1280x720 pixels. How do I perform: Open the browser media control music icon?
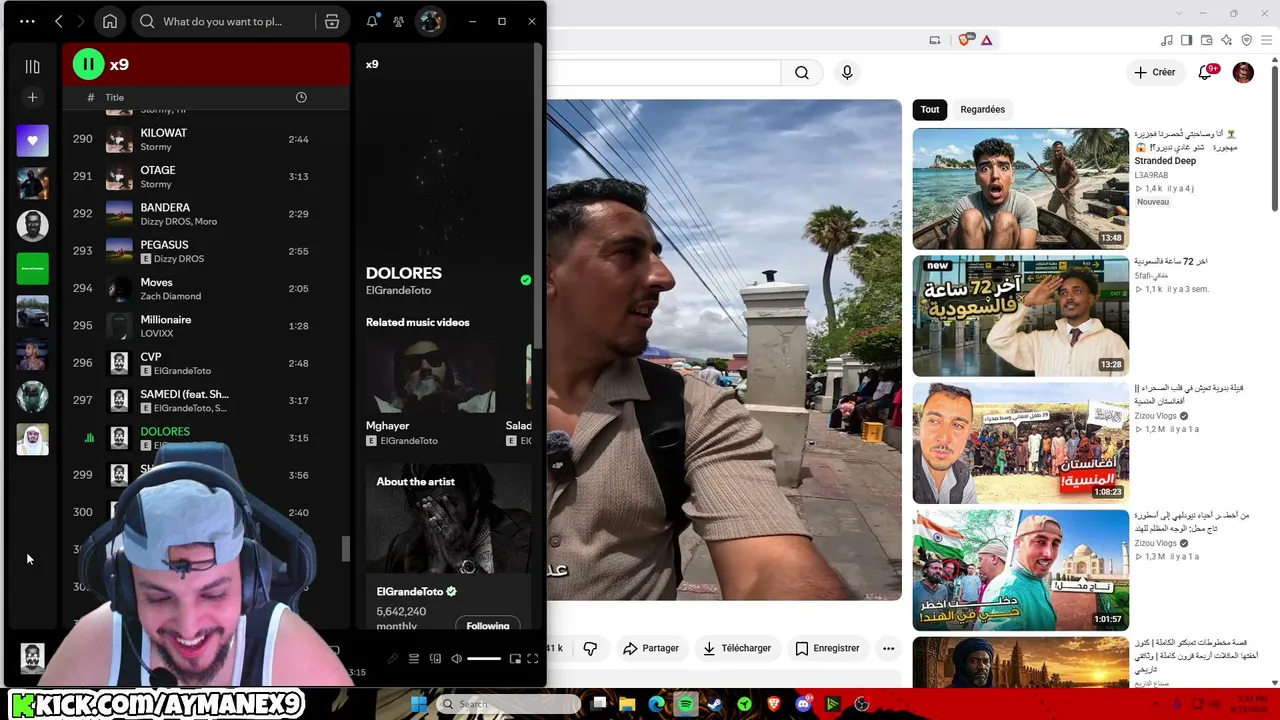(x=1166, y=40)
